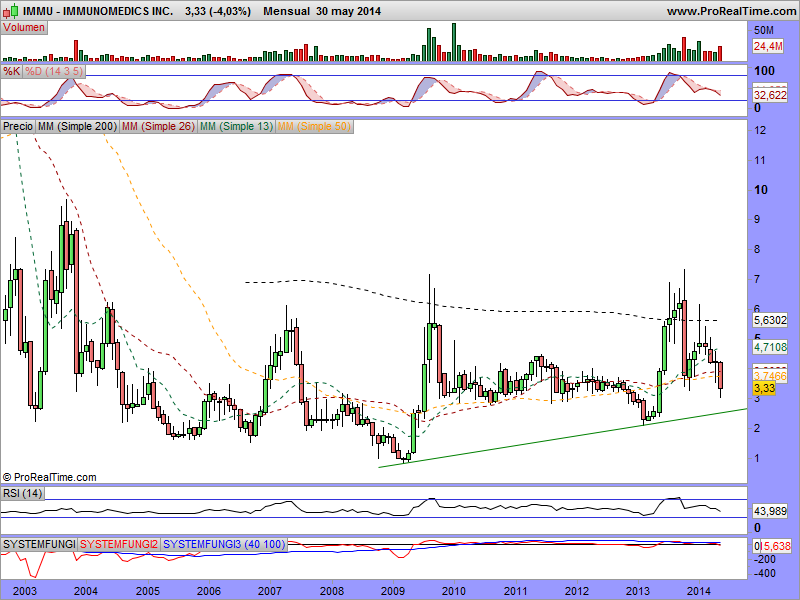Screen dimensions: 800x600
Task: Select the red SYSTEMFUNGI2 label
Action: click(x=119, y=544)
